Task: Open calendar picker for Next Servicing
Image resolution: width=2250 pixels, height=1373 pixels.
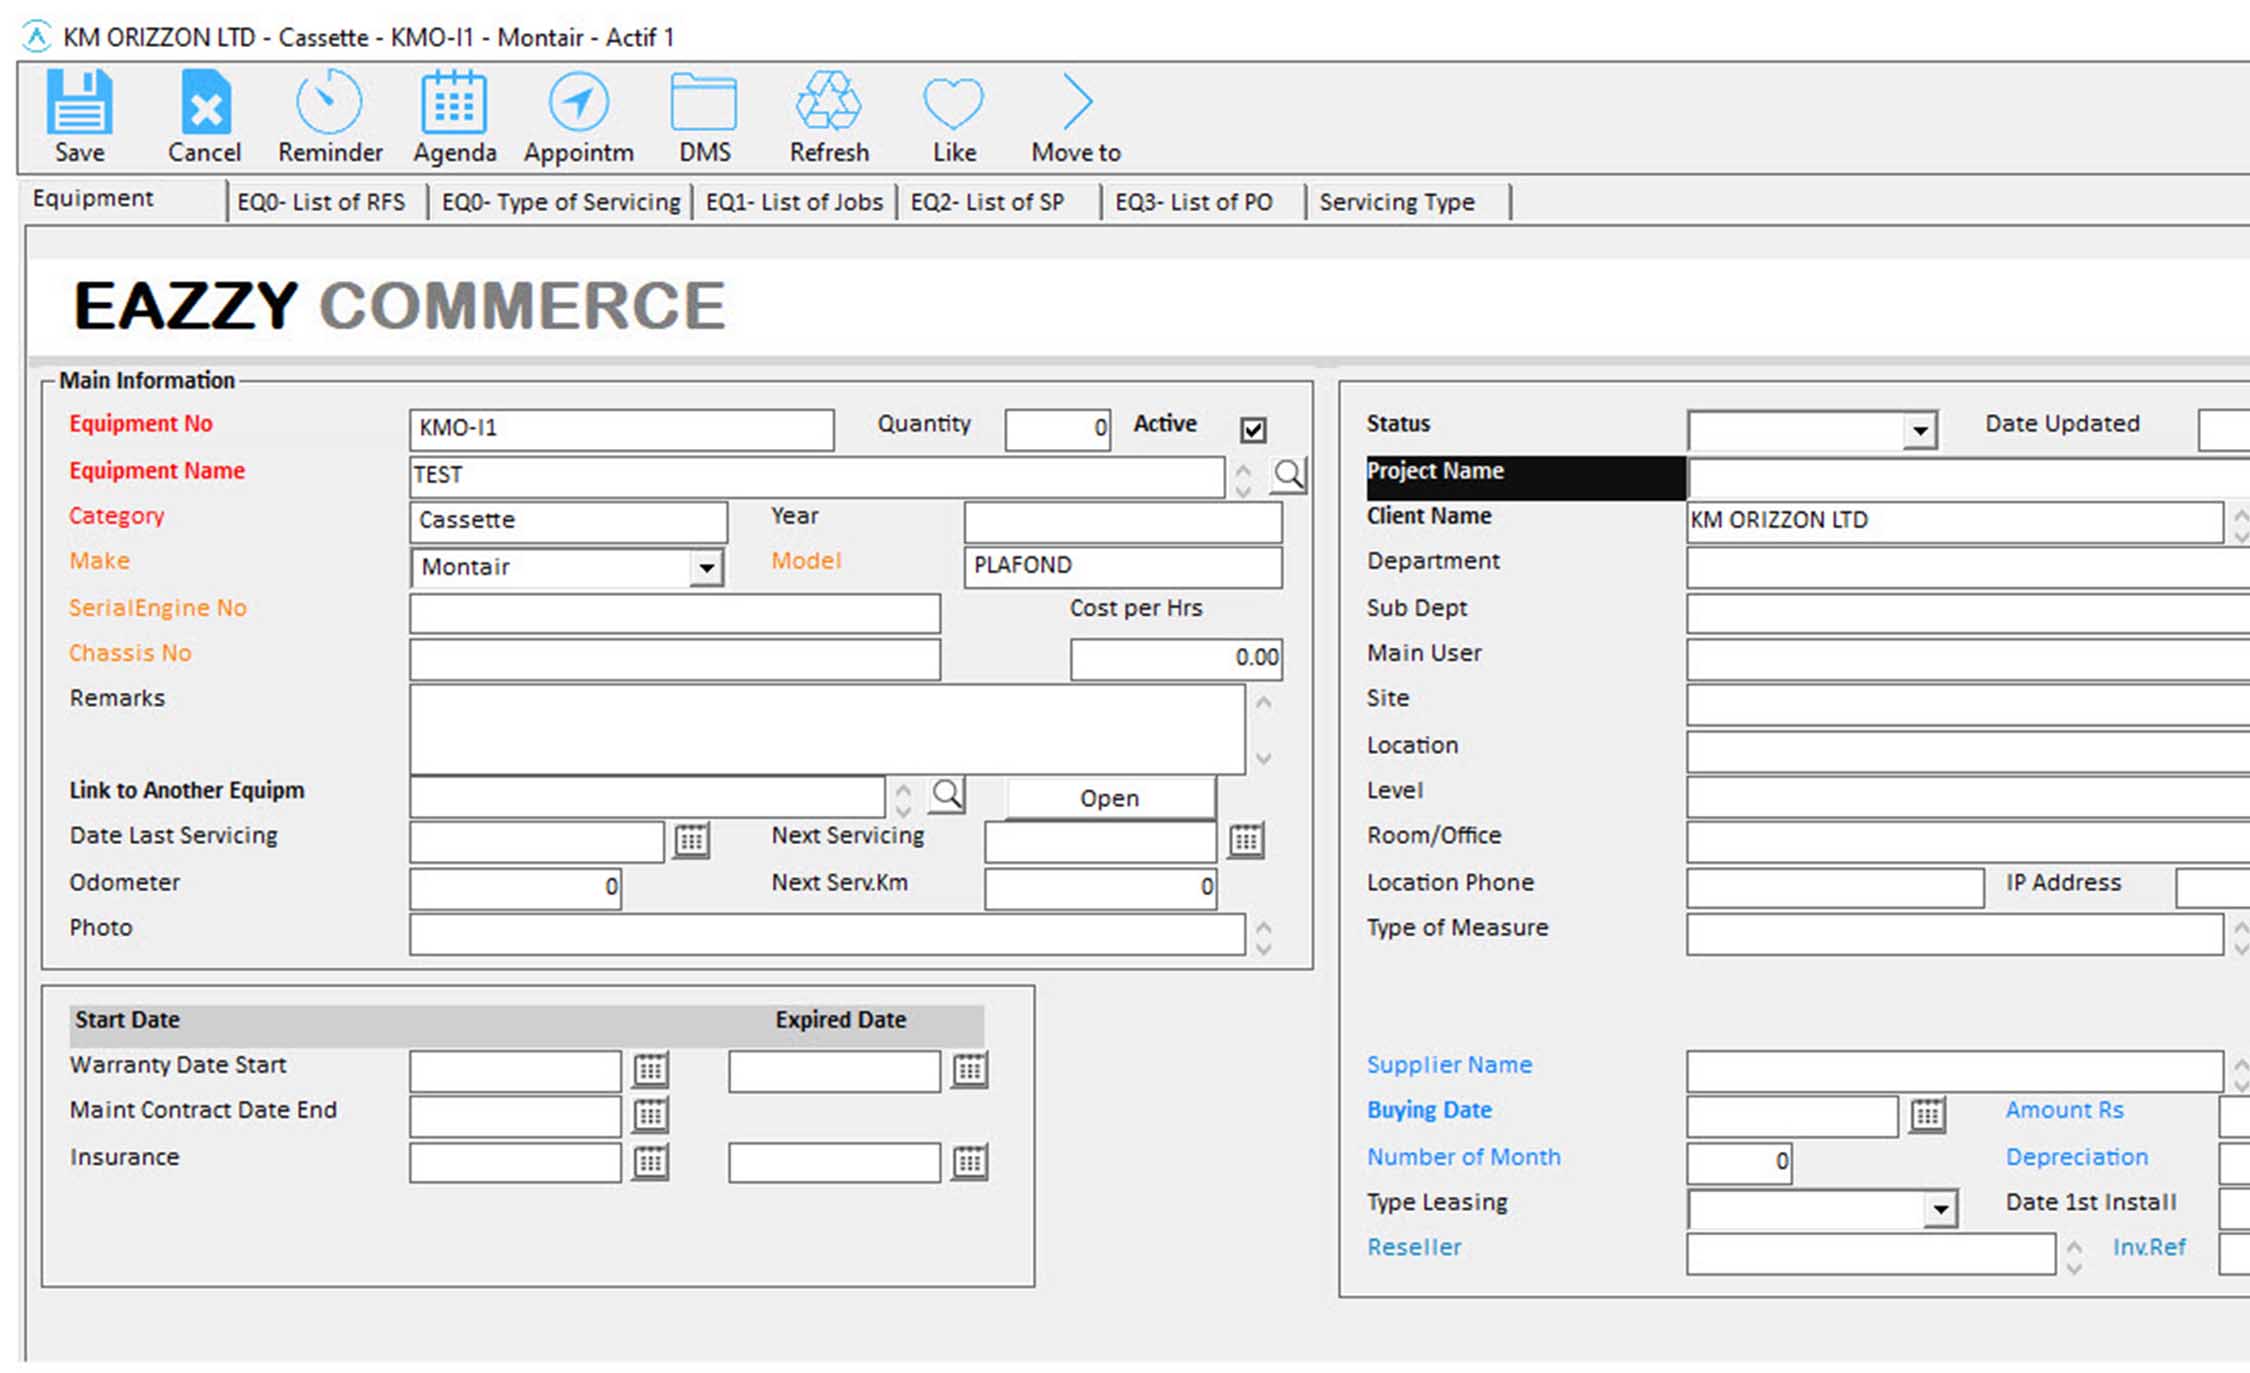Action: pyautogui.click(x=1246, y=840)
